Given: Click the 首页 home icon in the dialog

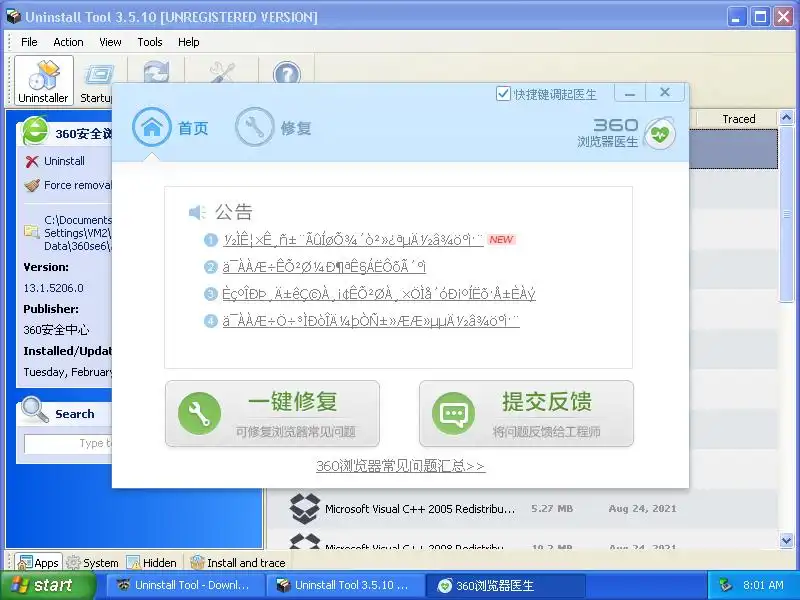Looking at the screenshot, I should pyautogui.click(x=152, y=127).
